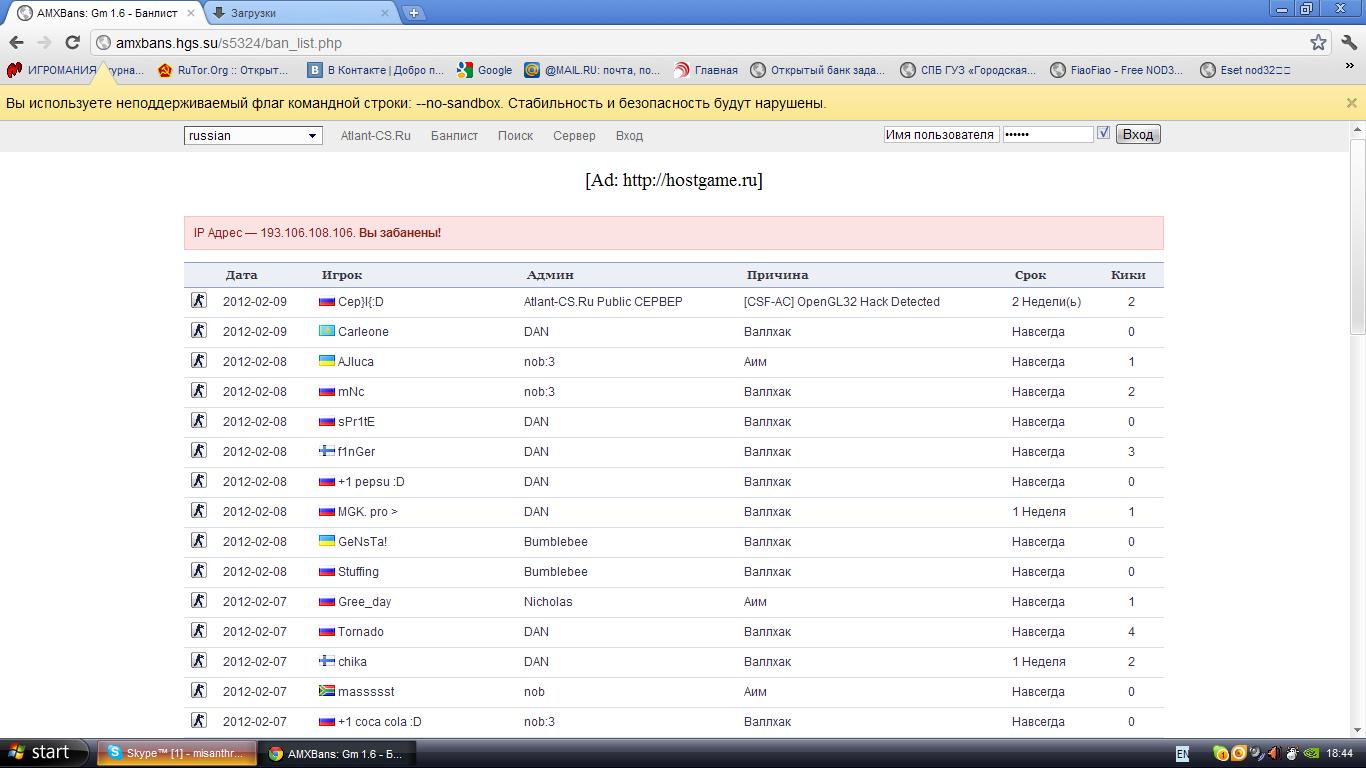Open Chrome wrench settings menu

pos(1349,42)
